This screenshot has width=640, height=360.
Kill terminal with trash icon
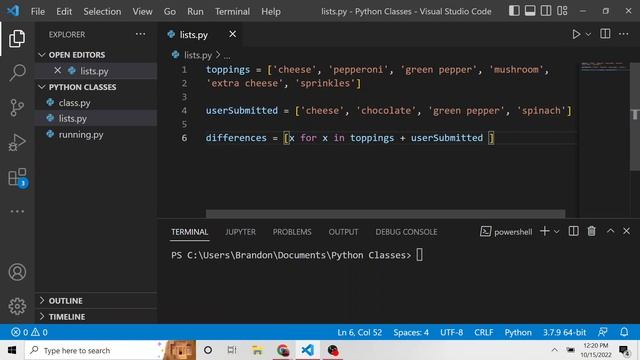[x=591, y=231]
